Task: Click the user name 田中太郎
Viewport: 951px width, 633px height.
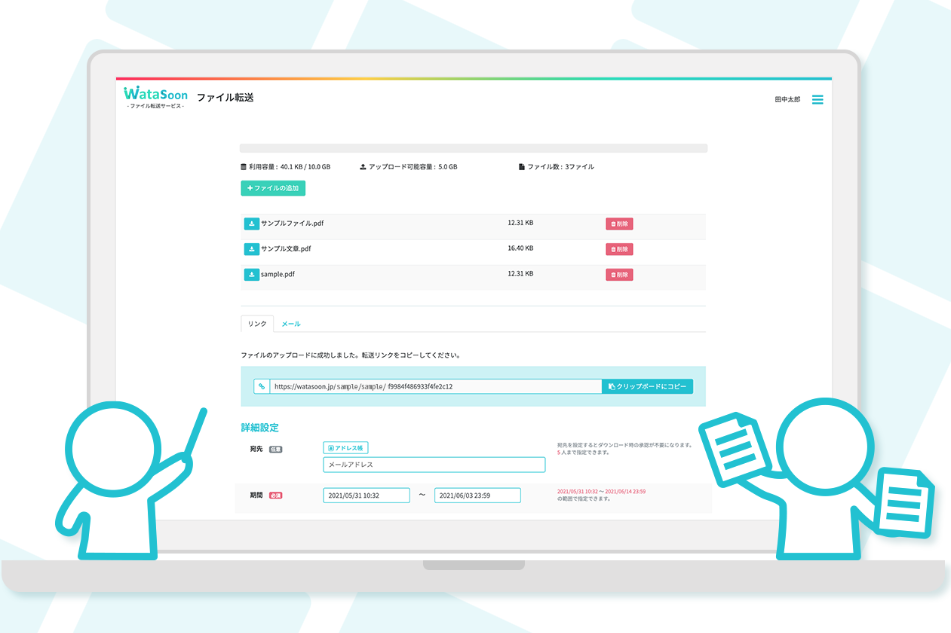Action: point(787,100)
